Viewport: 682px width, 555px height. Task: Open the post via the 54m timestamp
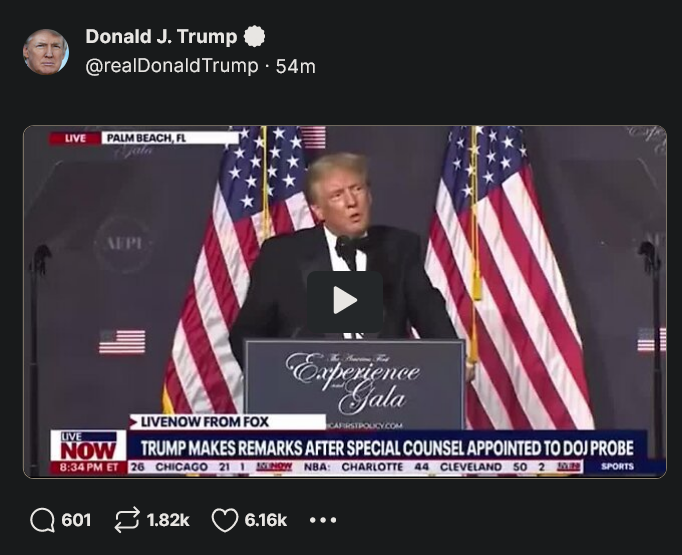[295, 67]
